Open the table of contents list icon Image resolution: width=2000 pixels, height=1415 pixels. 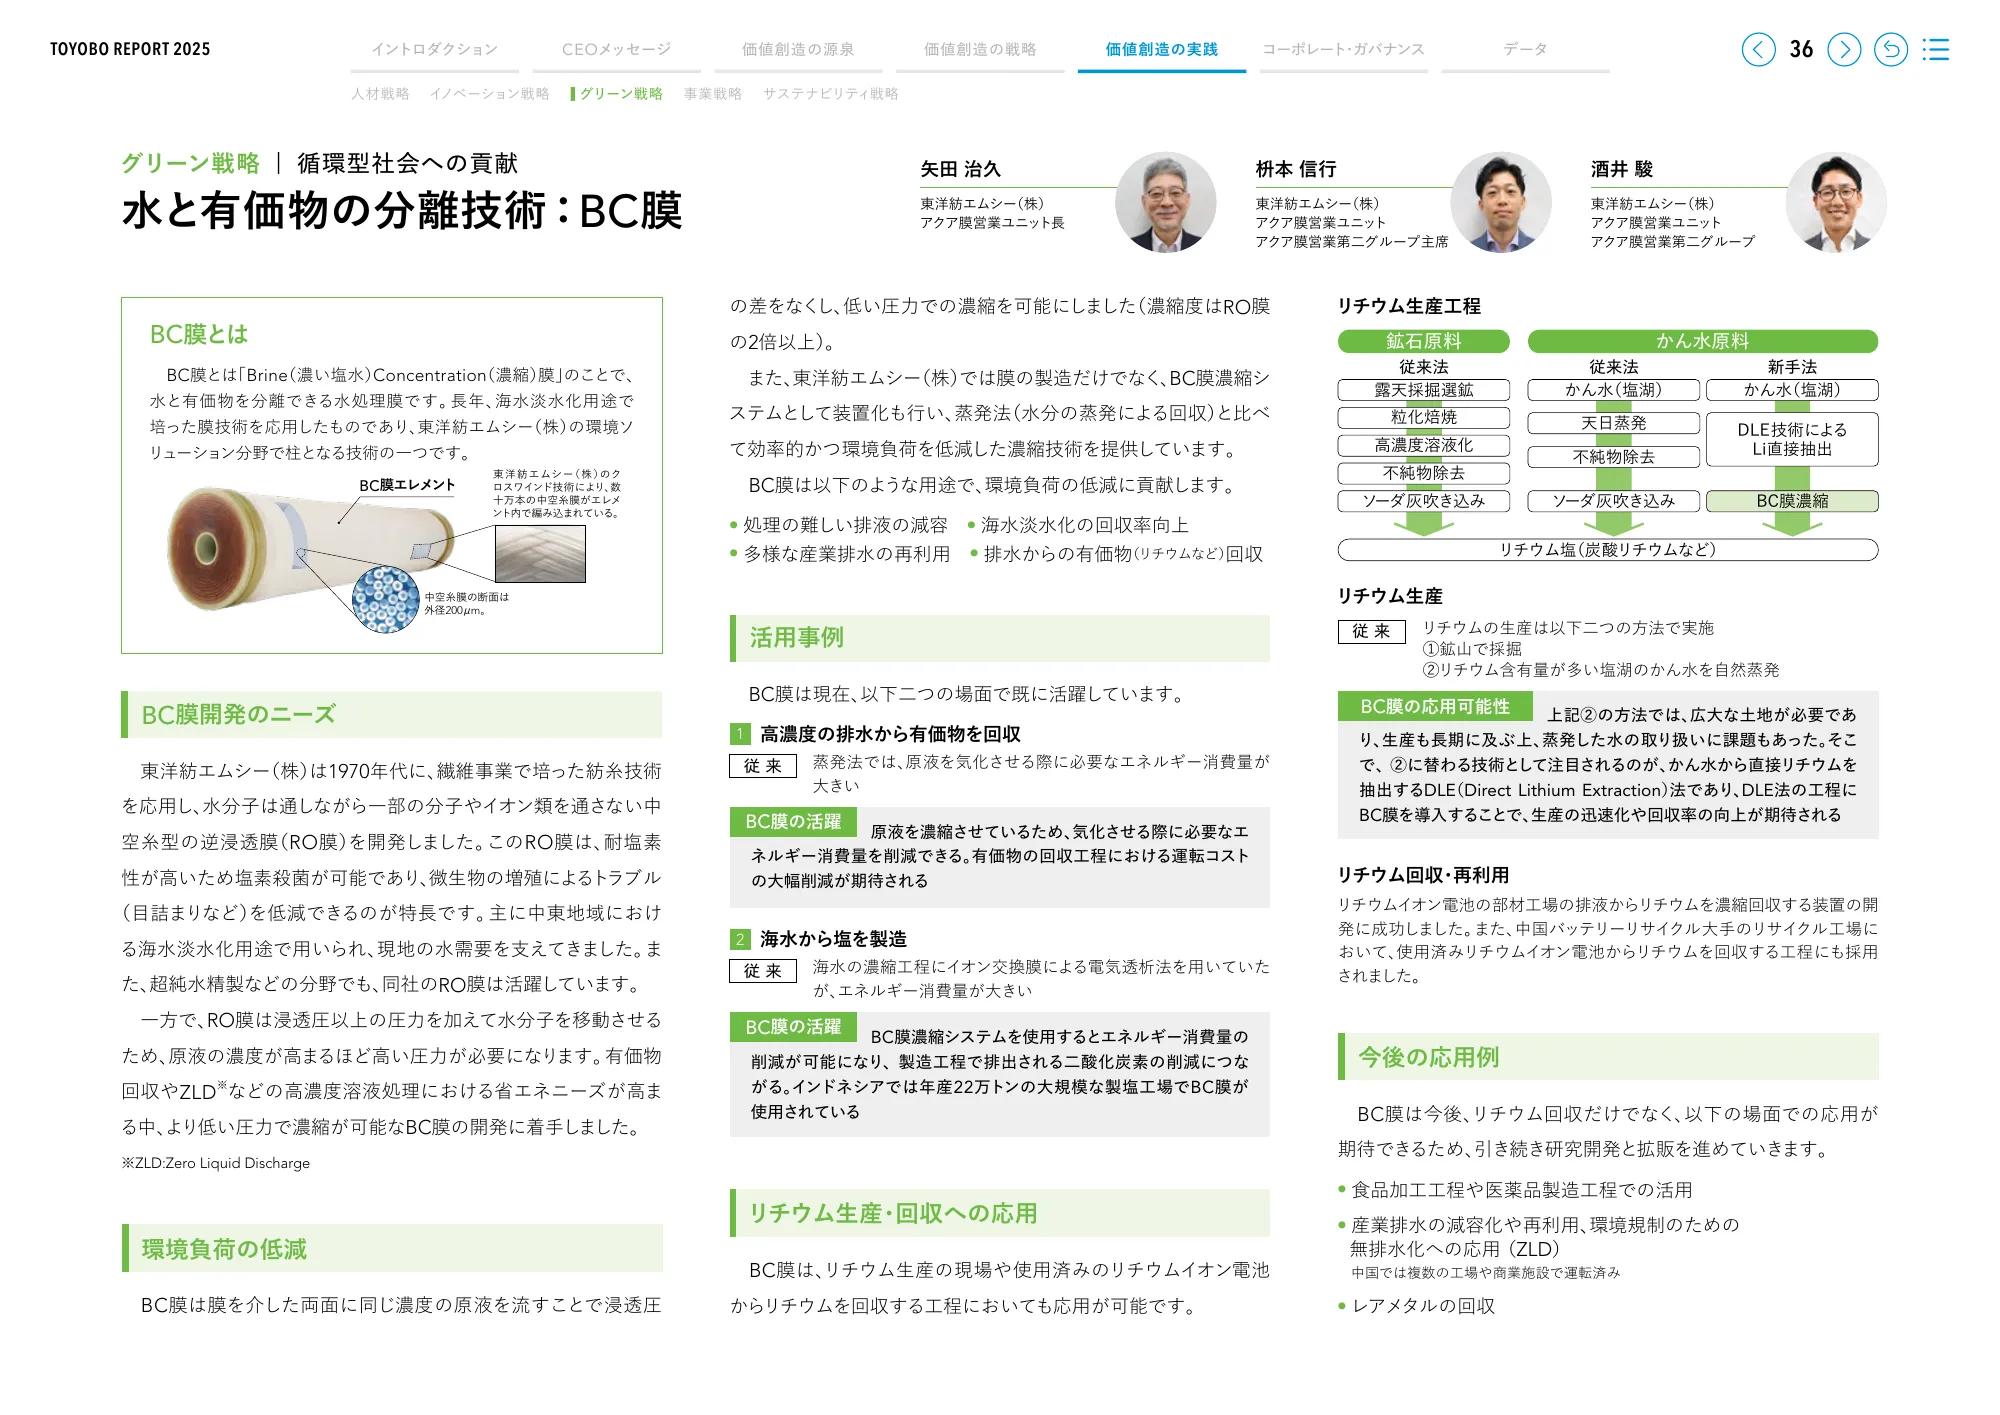tap(1937, 48)
